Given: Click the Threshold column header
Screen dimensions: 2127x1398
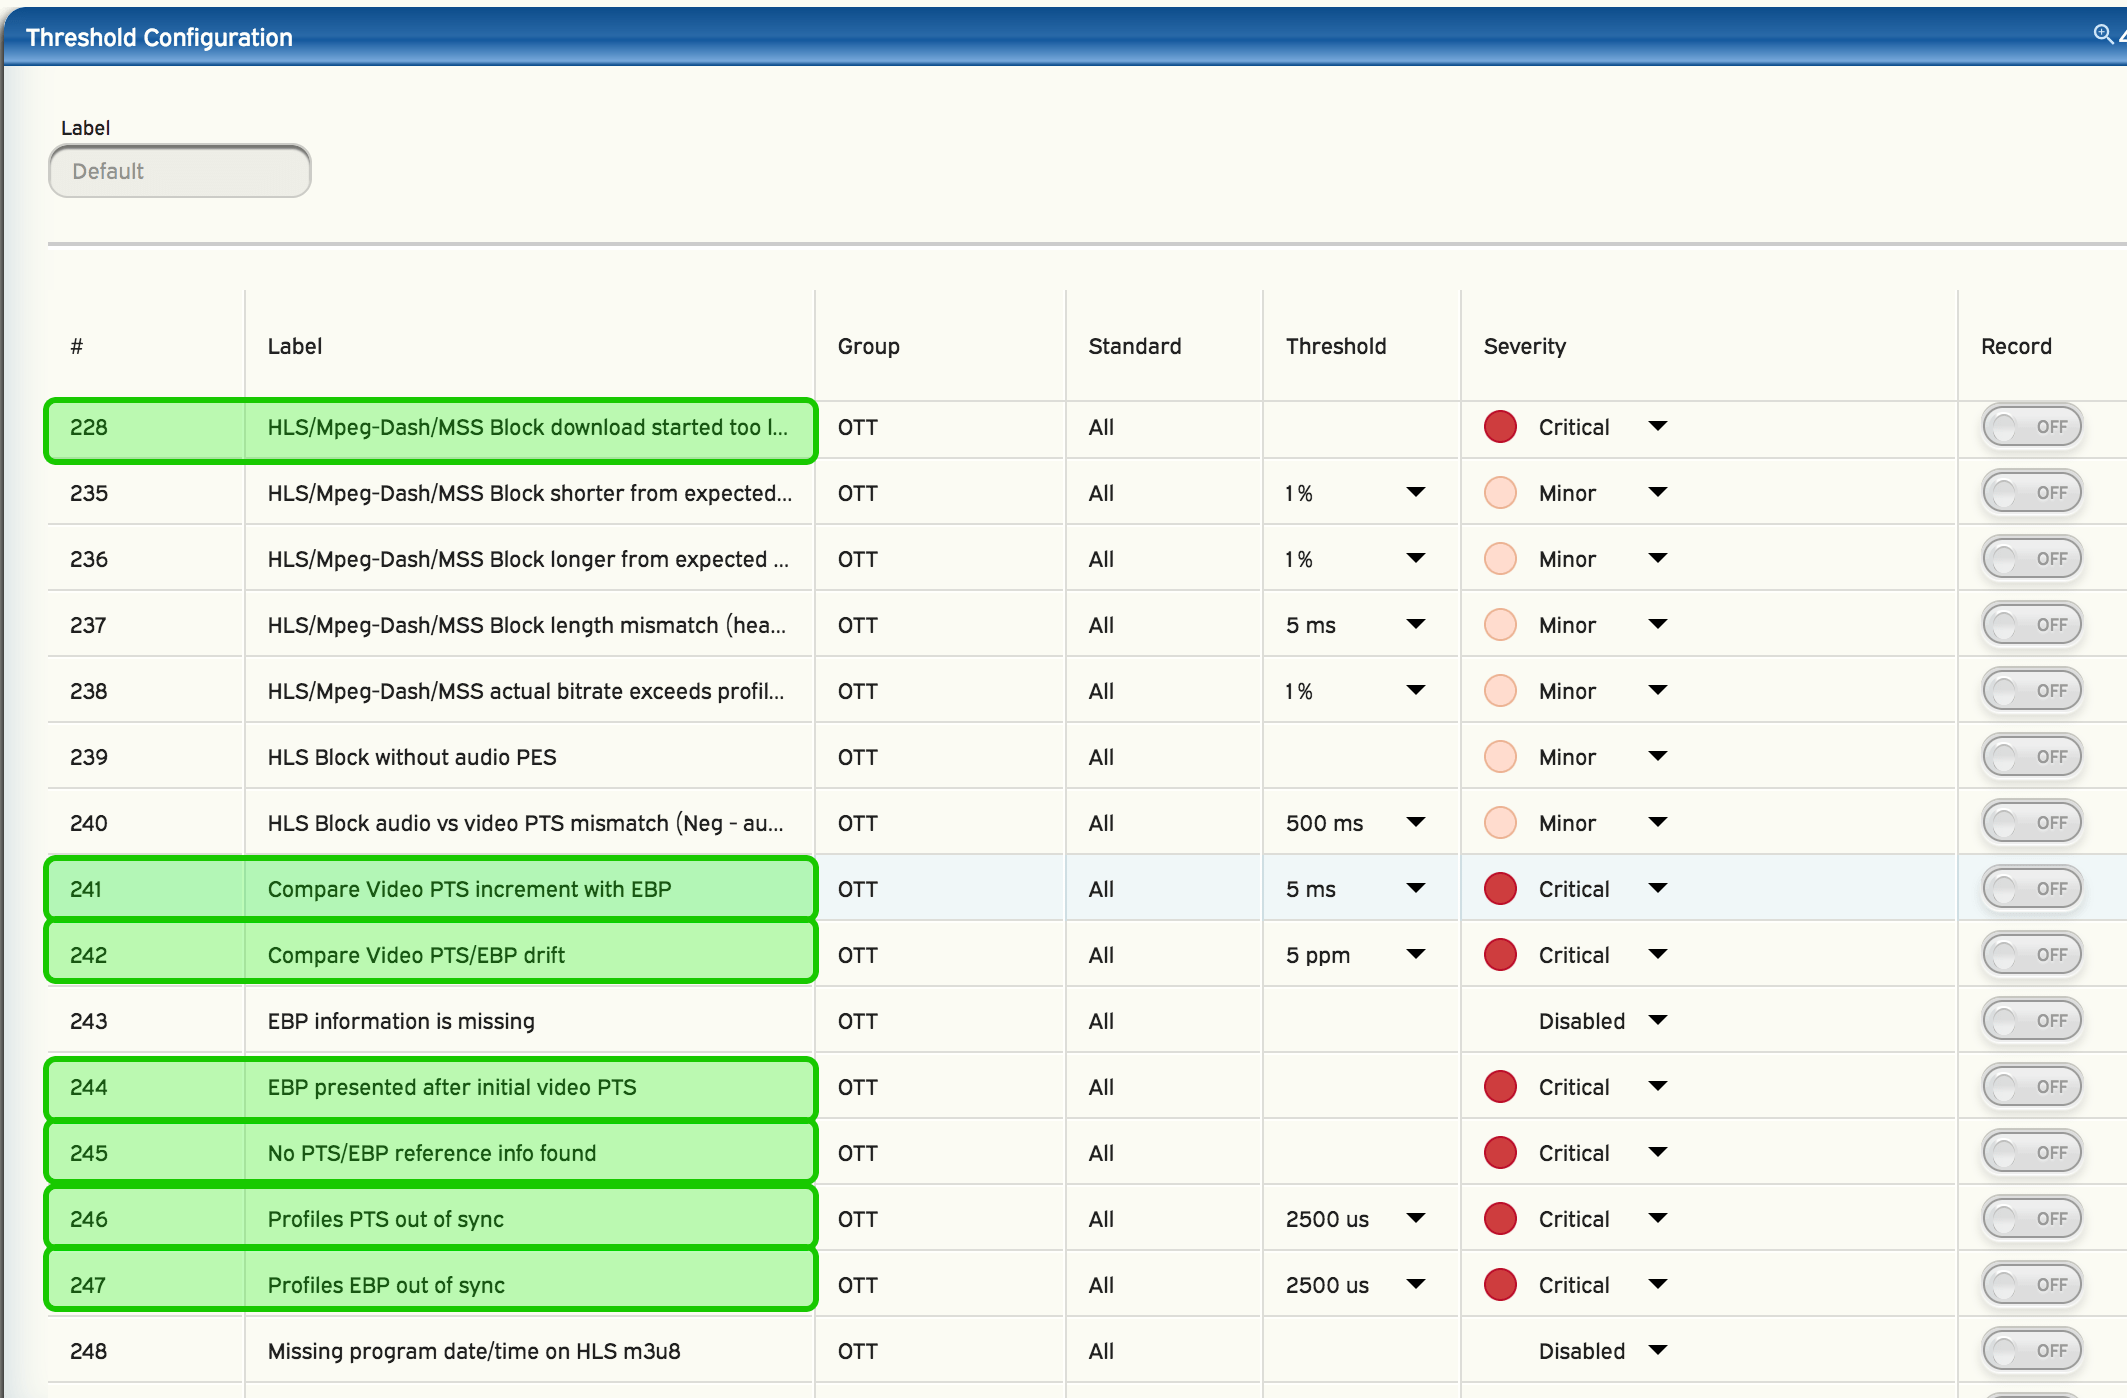Looking at the screenshot, I should click(x=1335, y=346).
